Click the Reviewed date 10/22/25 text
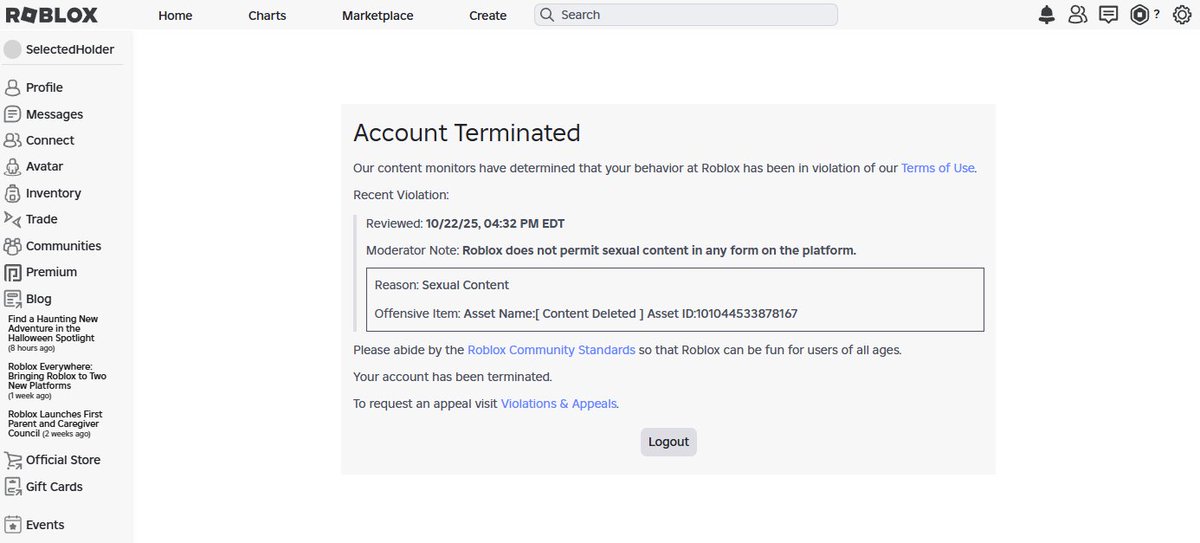 [x=465, y=223]
